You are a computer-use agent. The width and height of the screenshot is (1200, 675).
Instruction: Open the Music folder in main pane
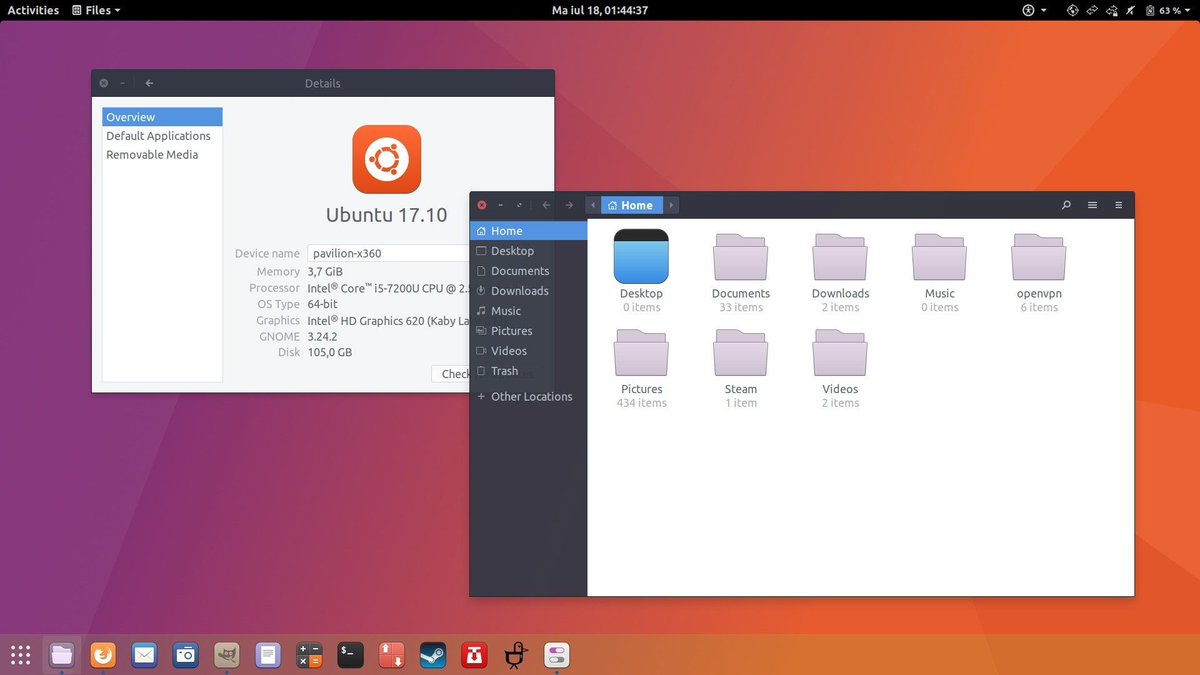point(939,257)
